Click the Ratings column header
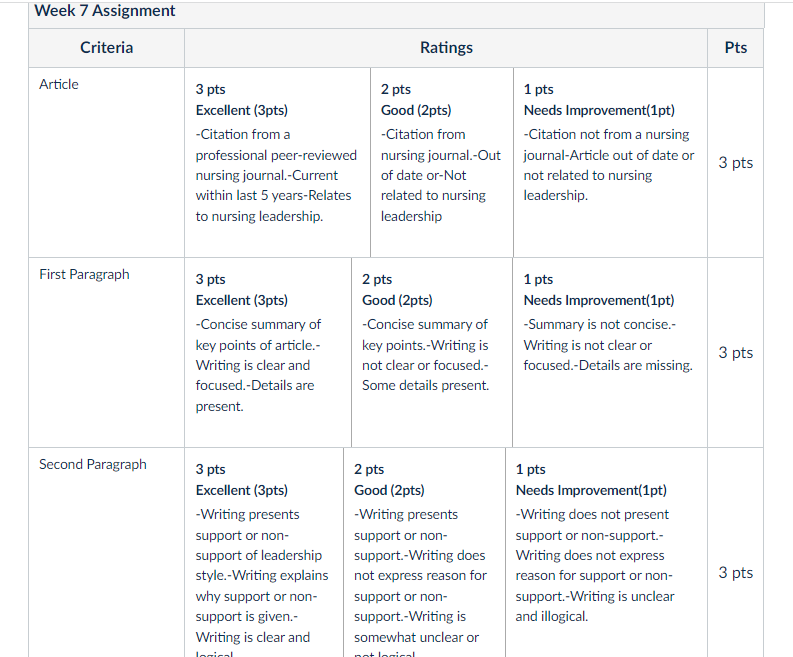 (x=446, y=48)
